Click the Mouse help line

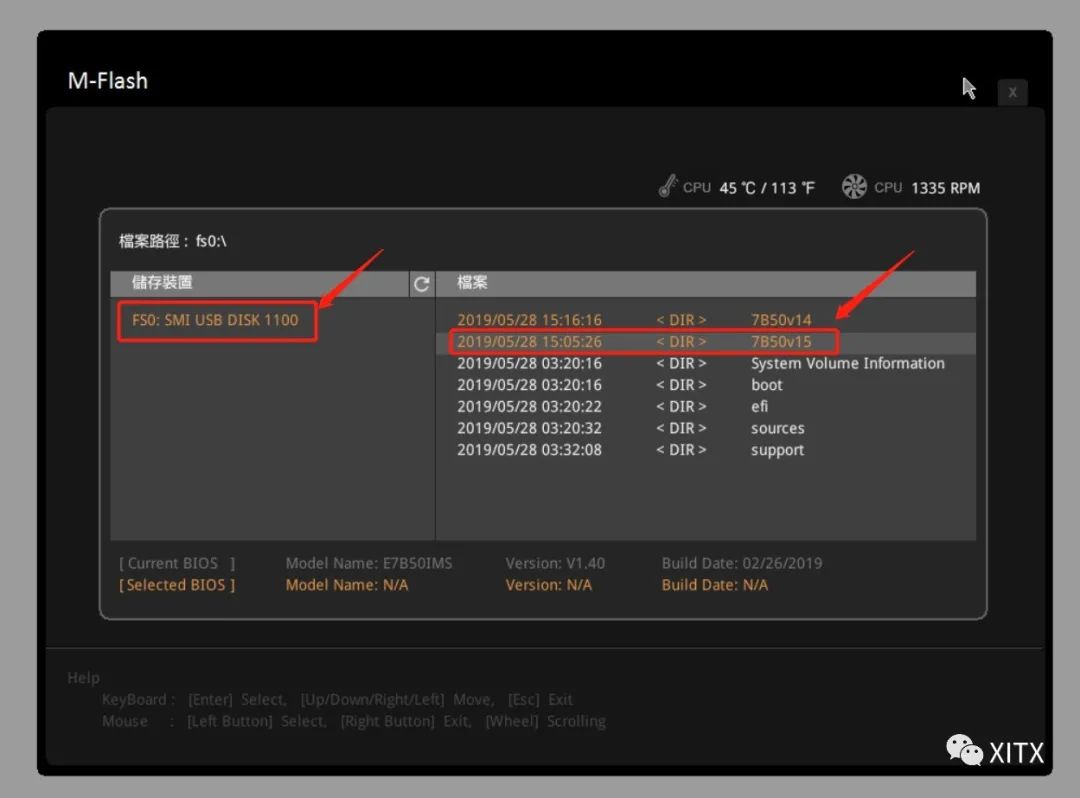click(x=353, y=722)
